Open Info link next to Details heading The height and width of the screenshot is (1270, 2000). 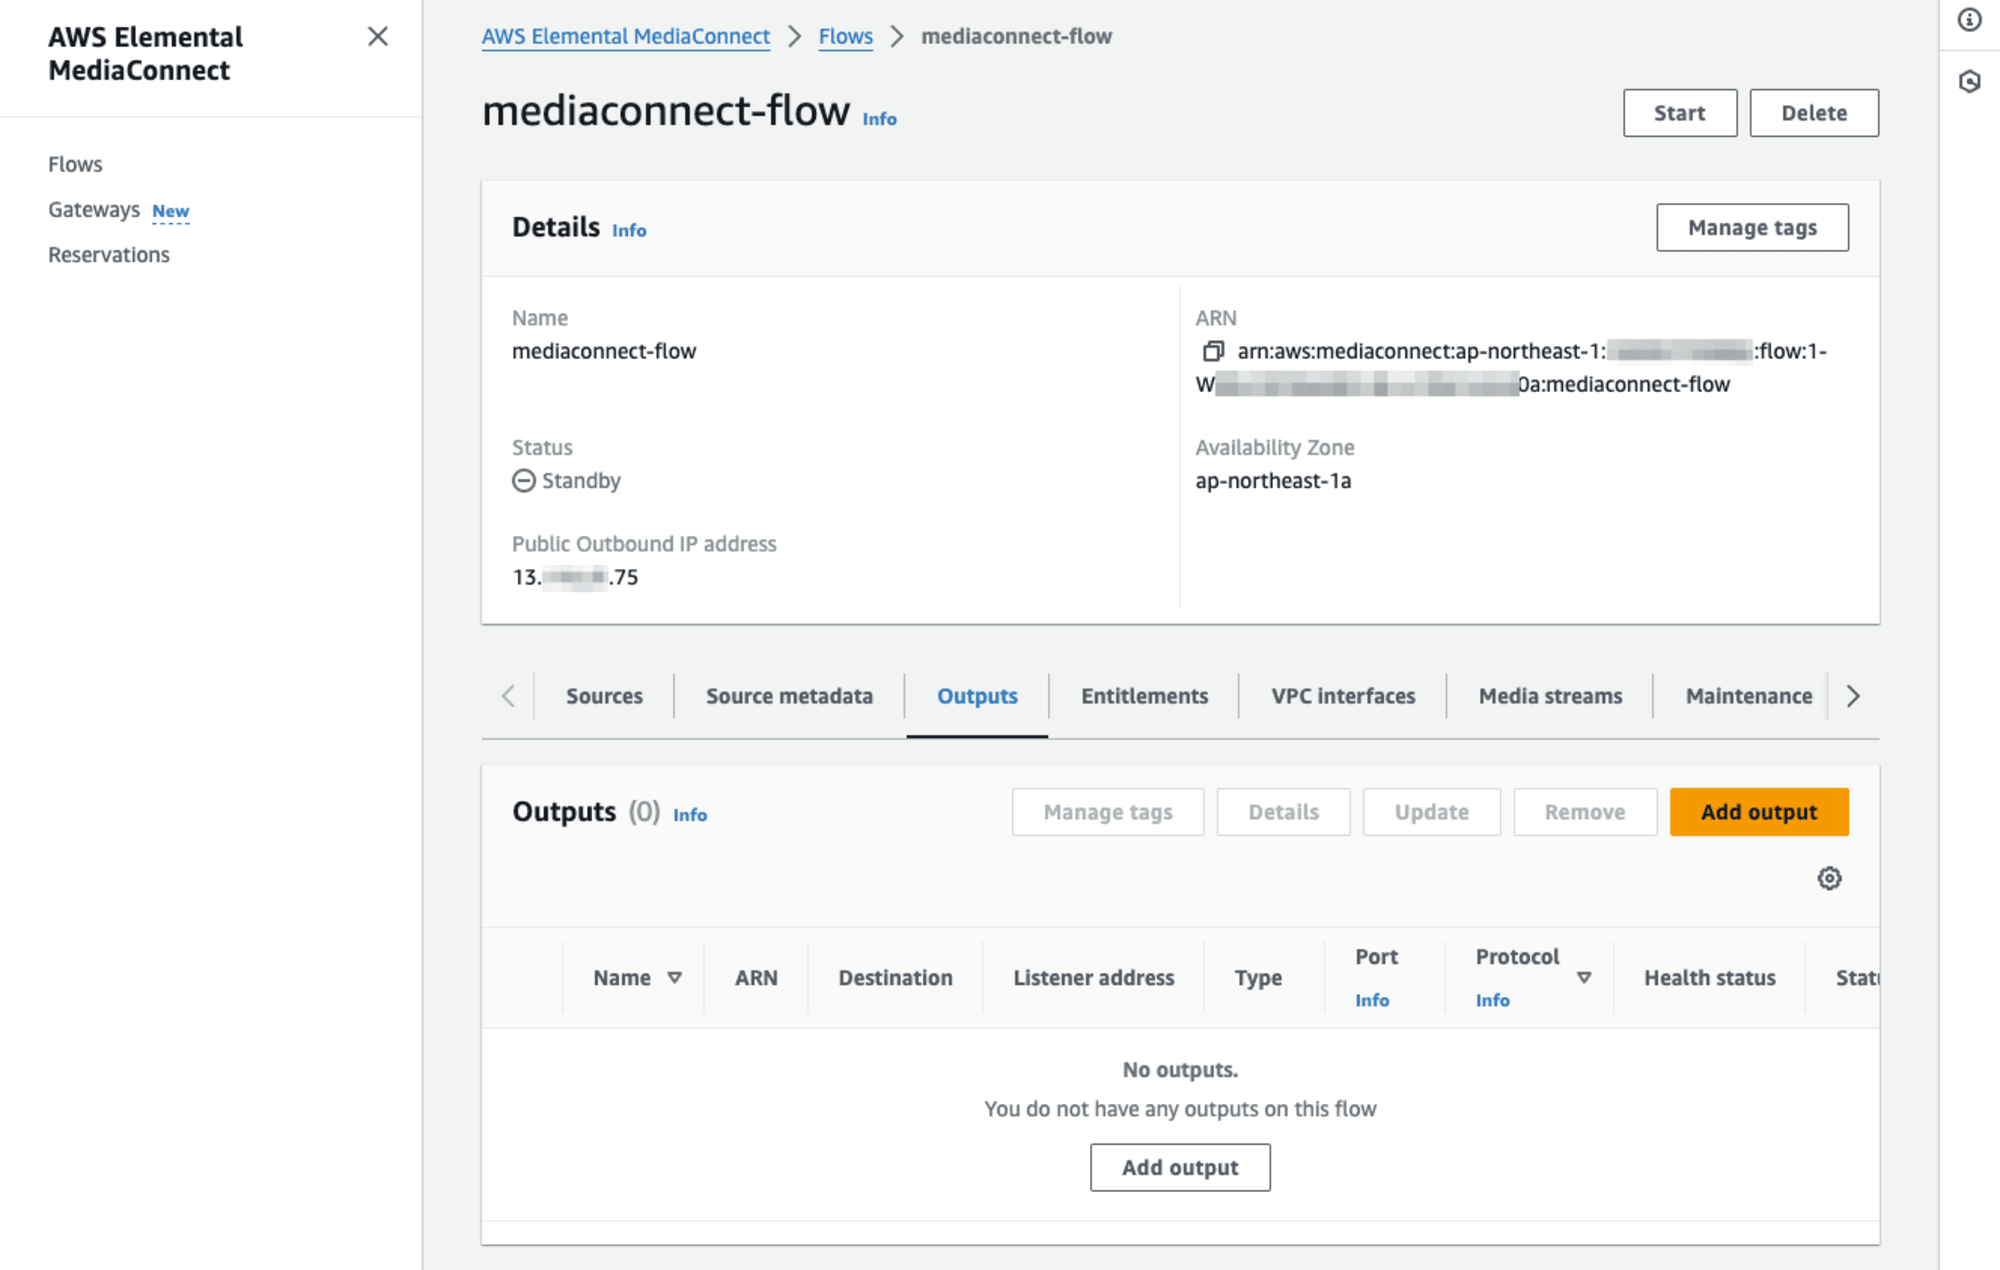(629, 230)
